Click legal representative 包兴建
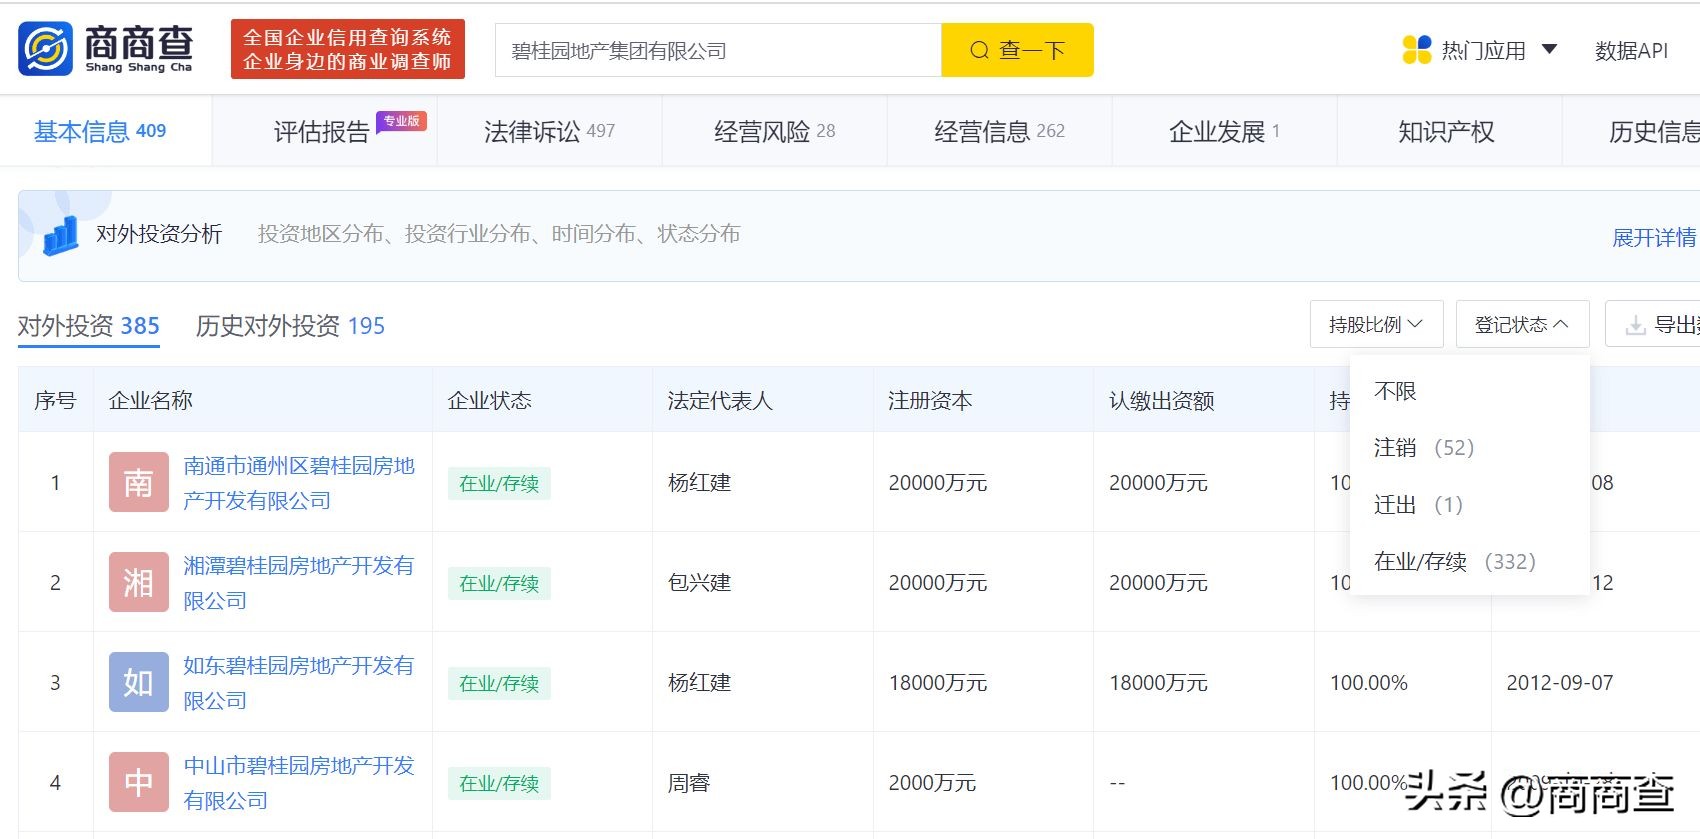This screenshot has width=1700, height=839. [x=699, y=583]
